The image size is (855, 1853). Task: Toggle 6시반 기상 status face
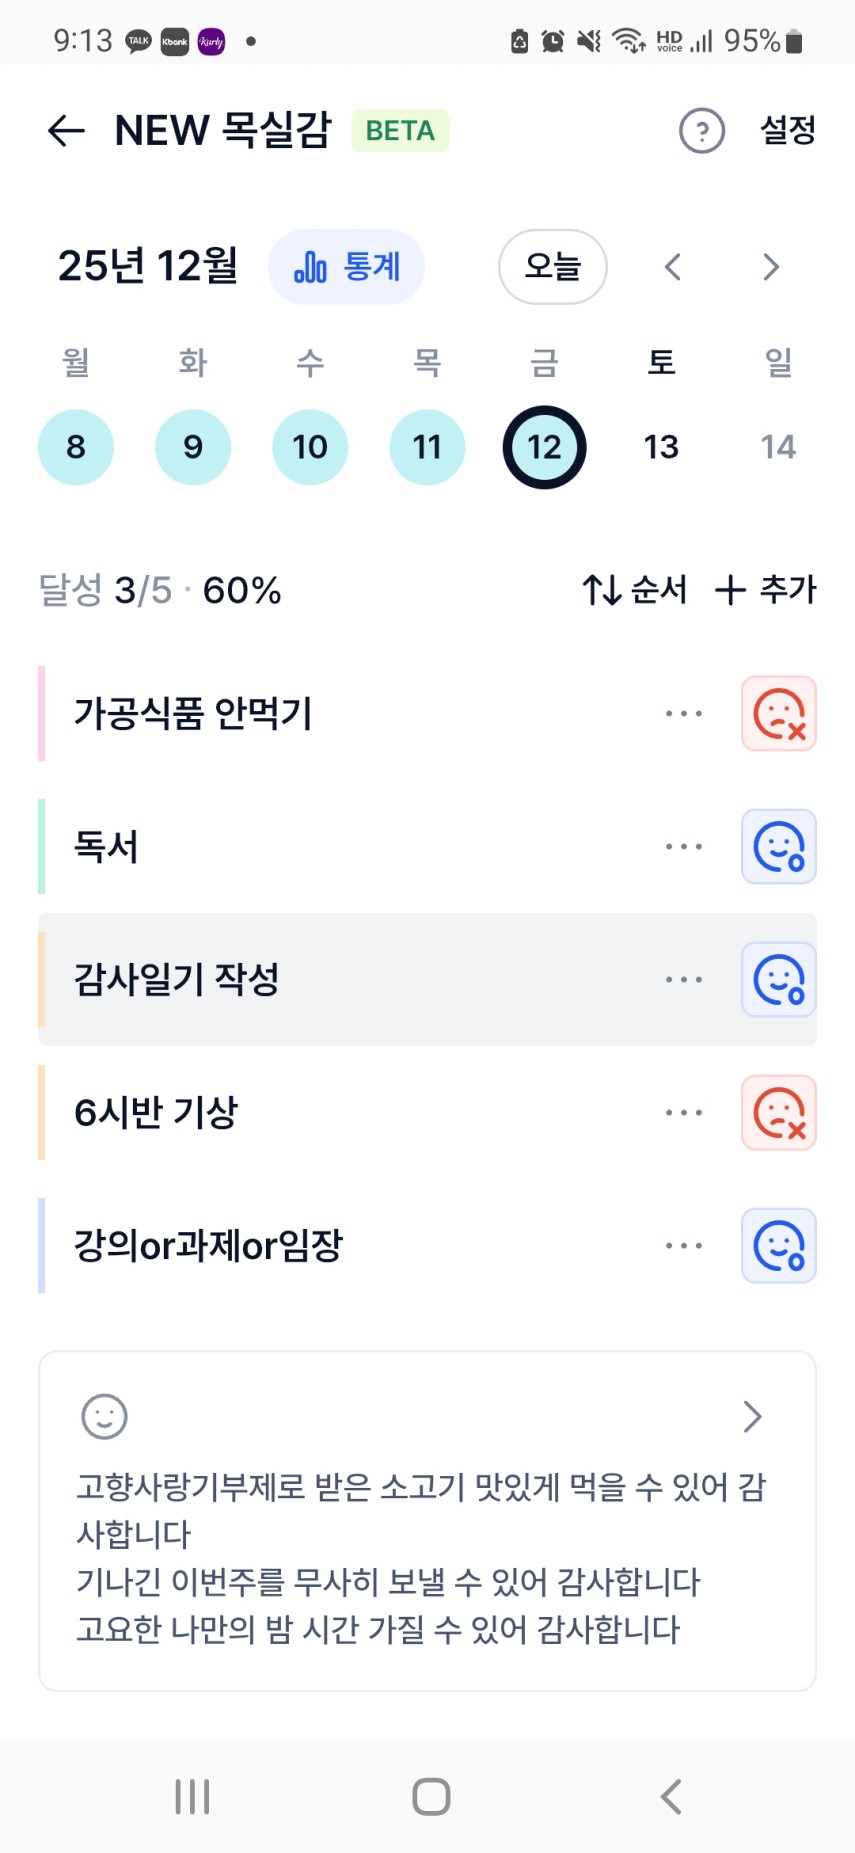[778, 1113]
